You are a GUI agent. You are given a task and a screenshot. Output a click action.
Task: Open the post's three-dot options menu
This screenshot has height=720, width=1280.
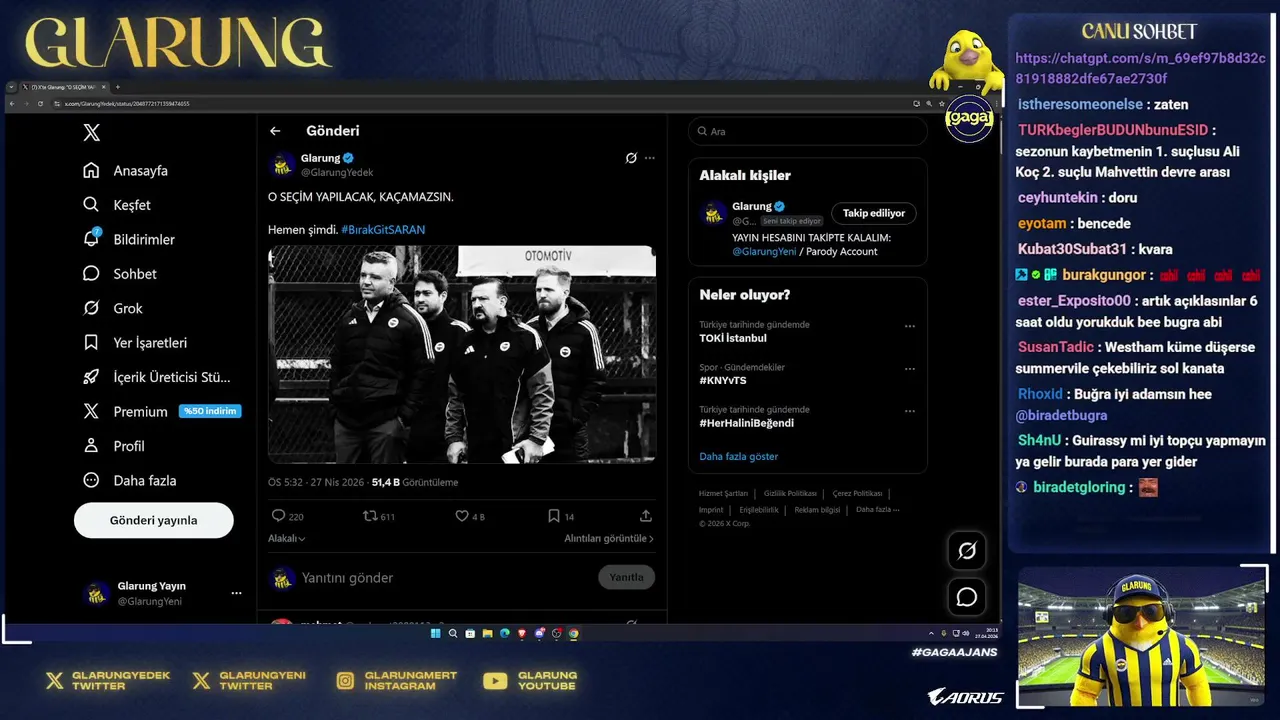[650, 158]
